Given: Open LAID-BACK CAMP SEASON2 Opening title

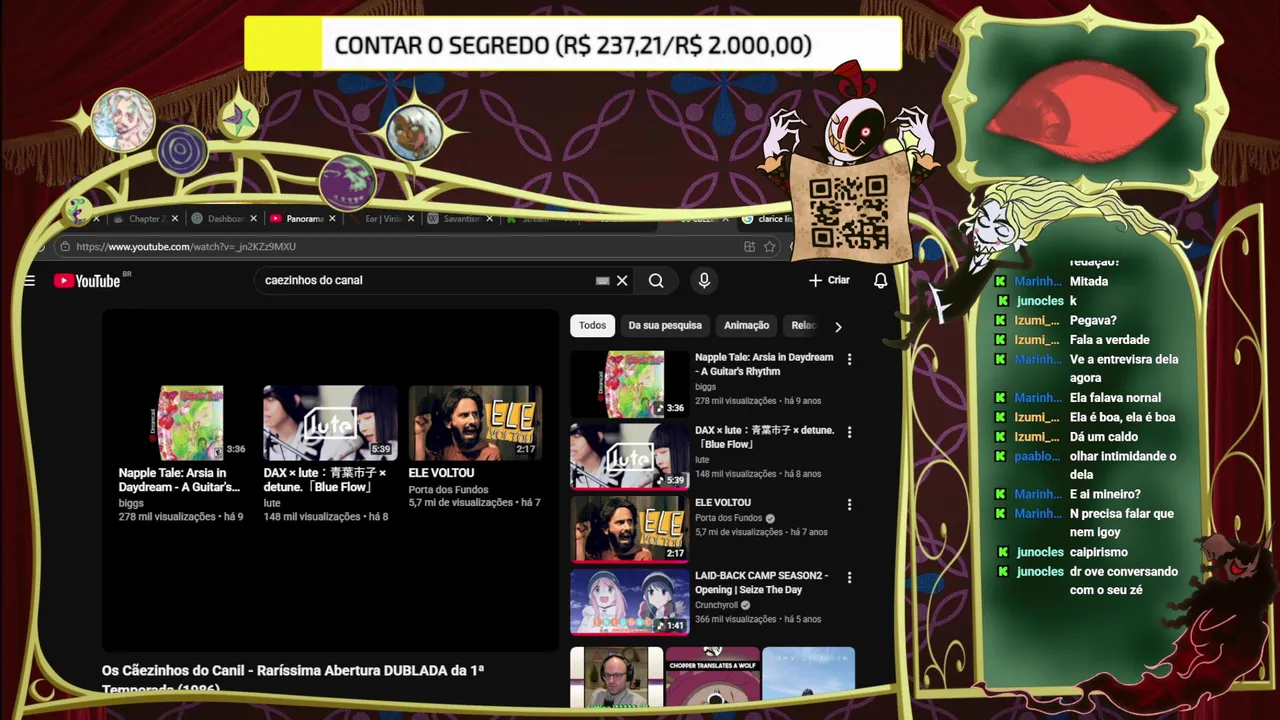Looking at the screenshot, I should tap(761, 583).
